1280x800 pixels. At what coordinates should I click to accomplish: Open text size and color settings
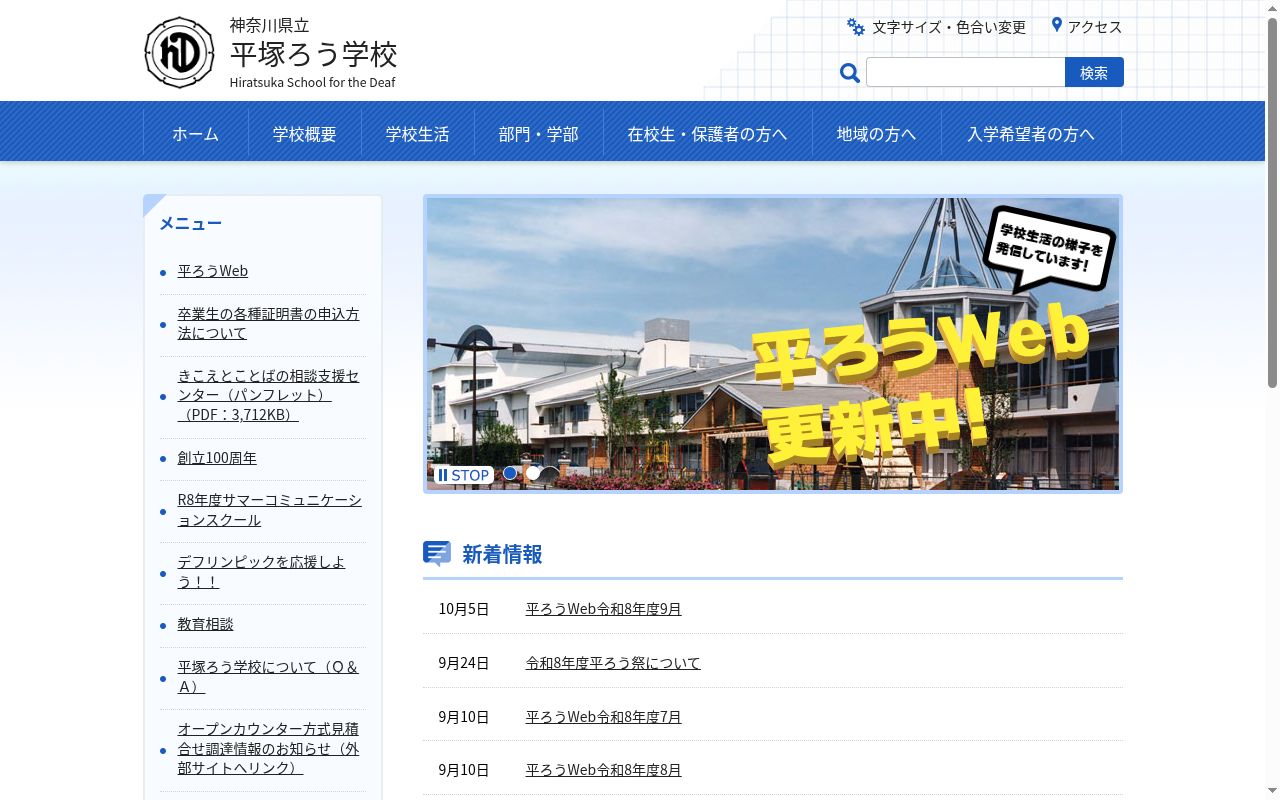point(936,27)
